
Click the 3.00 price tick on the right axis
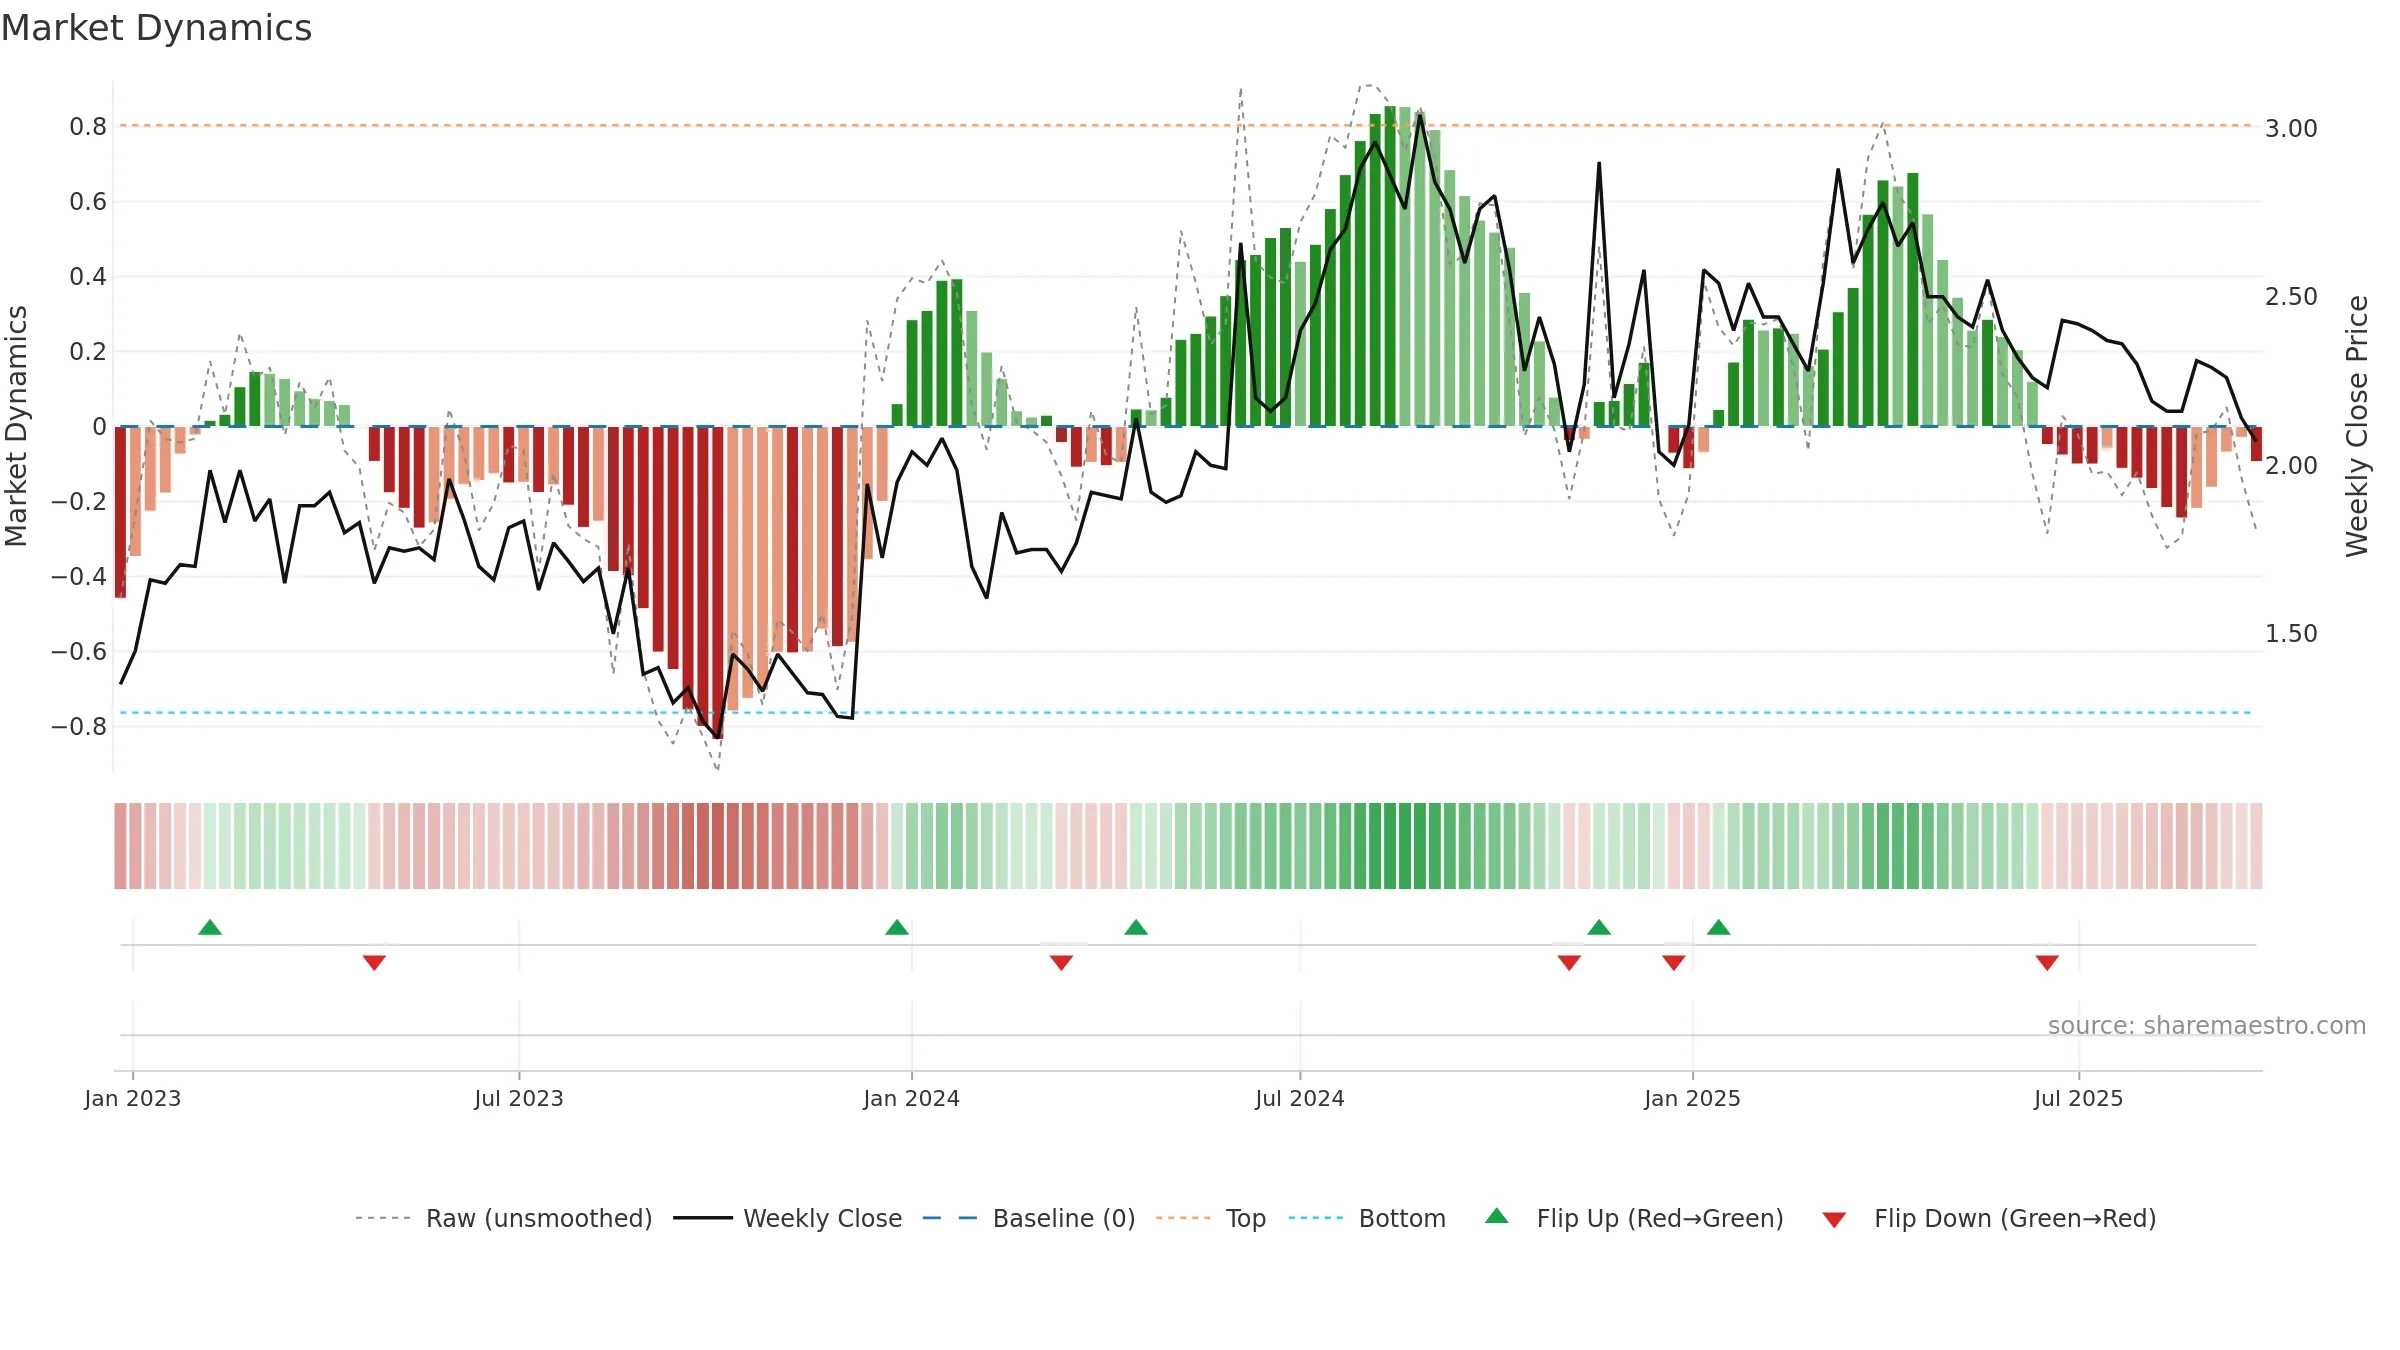tap(2291, 129)
